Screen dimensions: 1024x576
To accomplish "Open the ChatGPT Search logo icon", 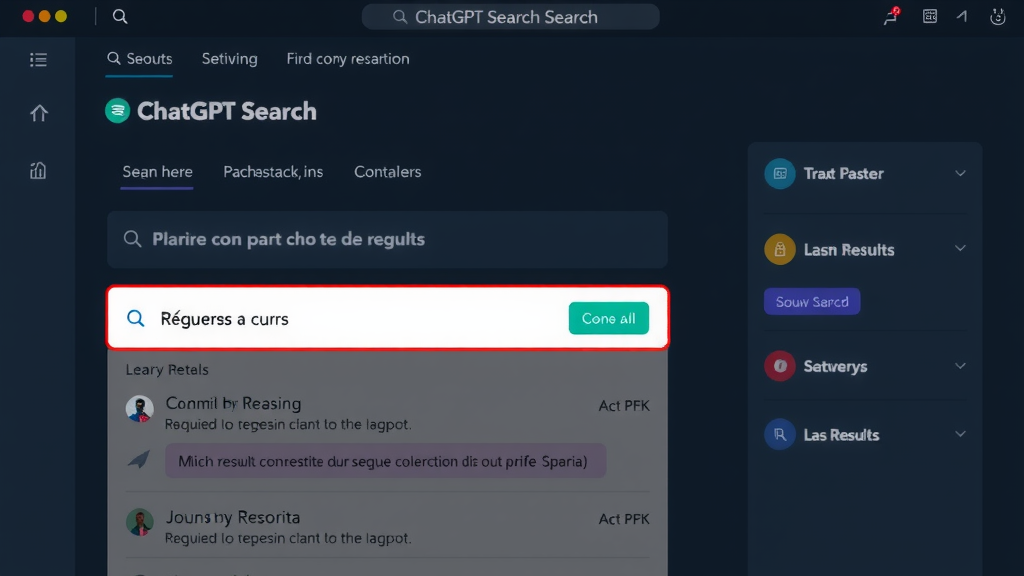I will pyautogui.click(x=117, y=110).
